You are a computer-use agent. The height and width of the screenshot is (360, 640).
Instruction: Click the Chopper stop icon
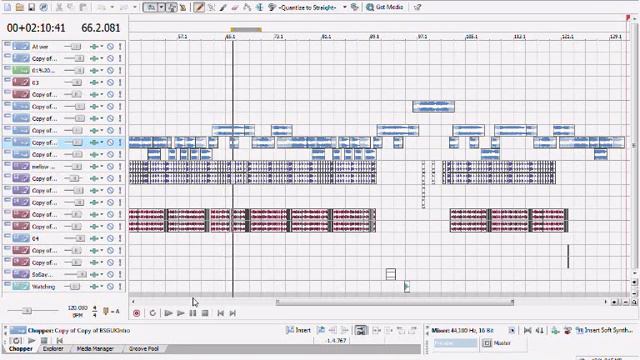(x=44, y=340)
